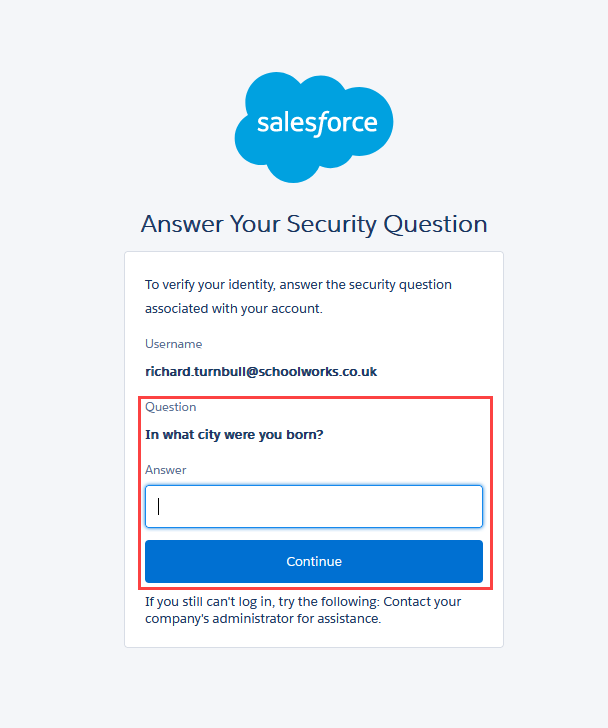This screenshot has width=608, height=728.
Task: Click the Username field label
Action: pos(173,343)
